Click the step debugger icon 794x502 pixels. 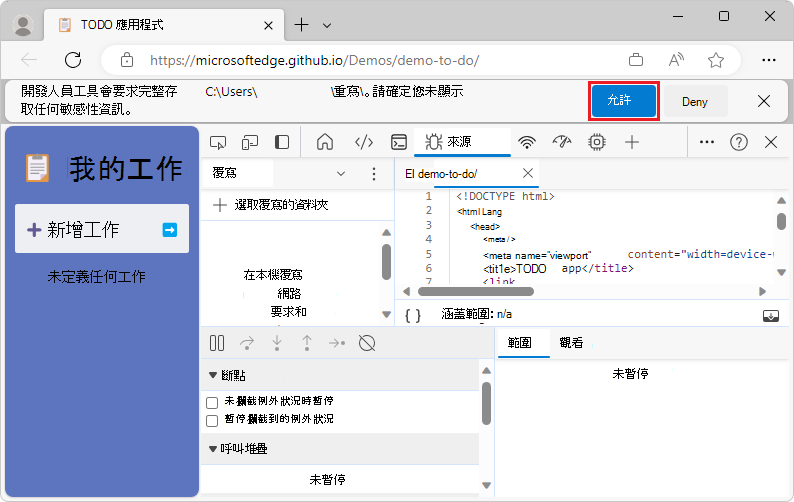tap(337, 343)
